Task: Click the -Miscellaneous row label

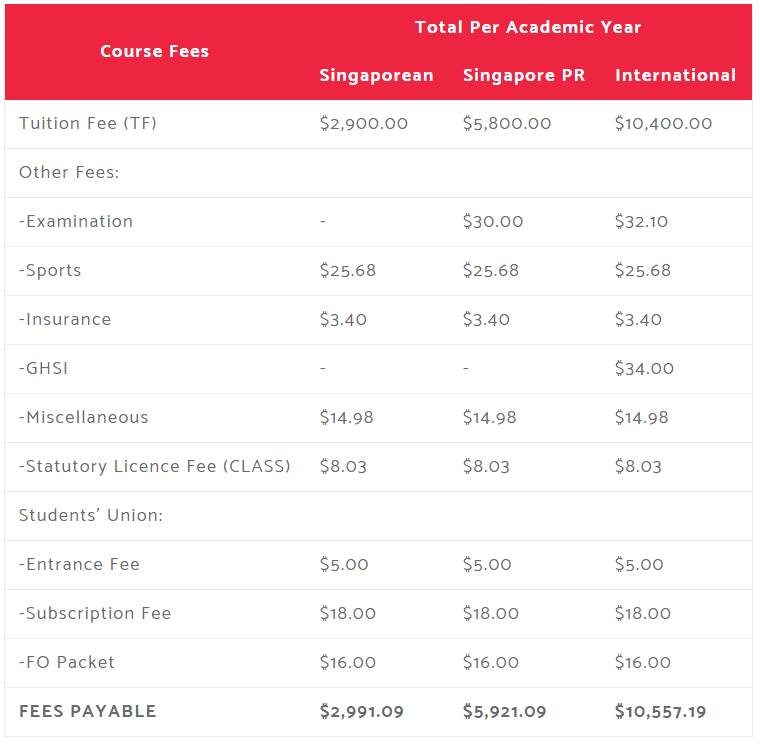Action: (x=83, y=418)
